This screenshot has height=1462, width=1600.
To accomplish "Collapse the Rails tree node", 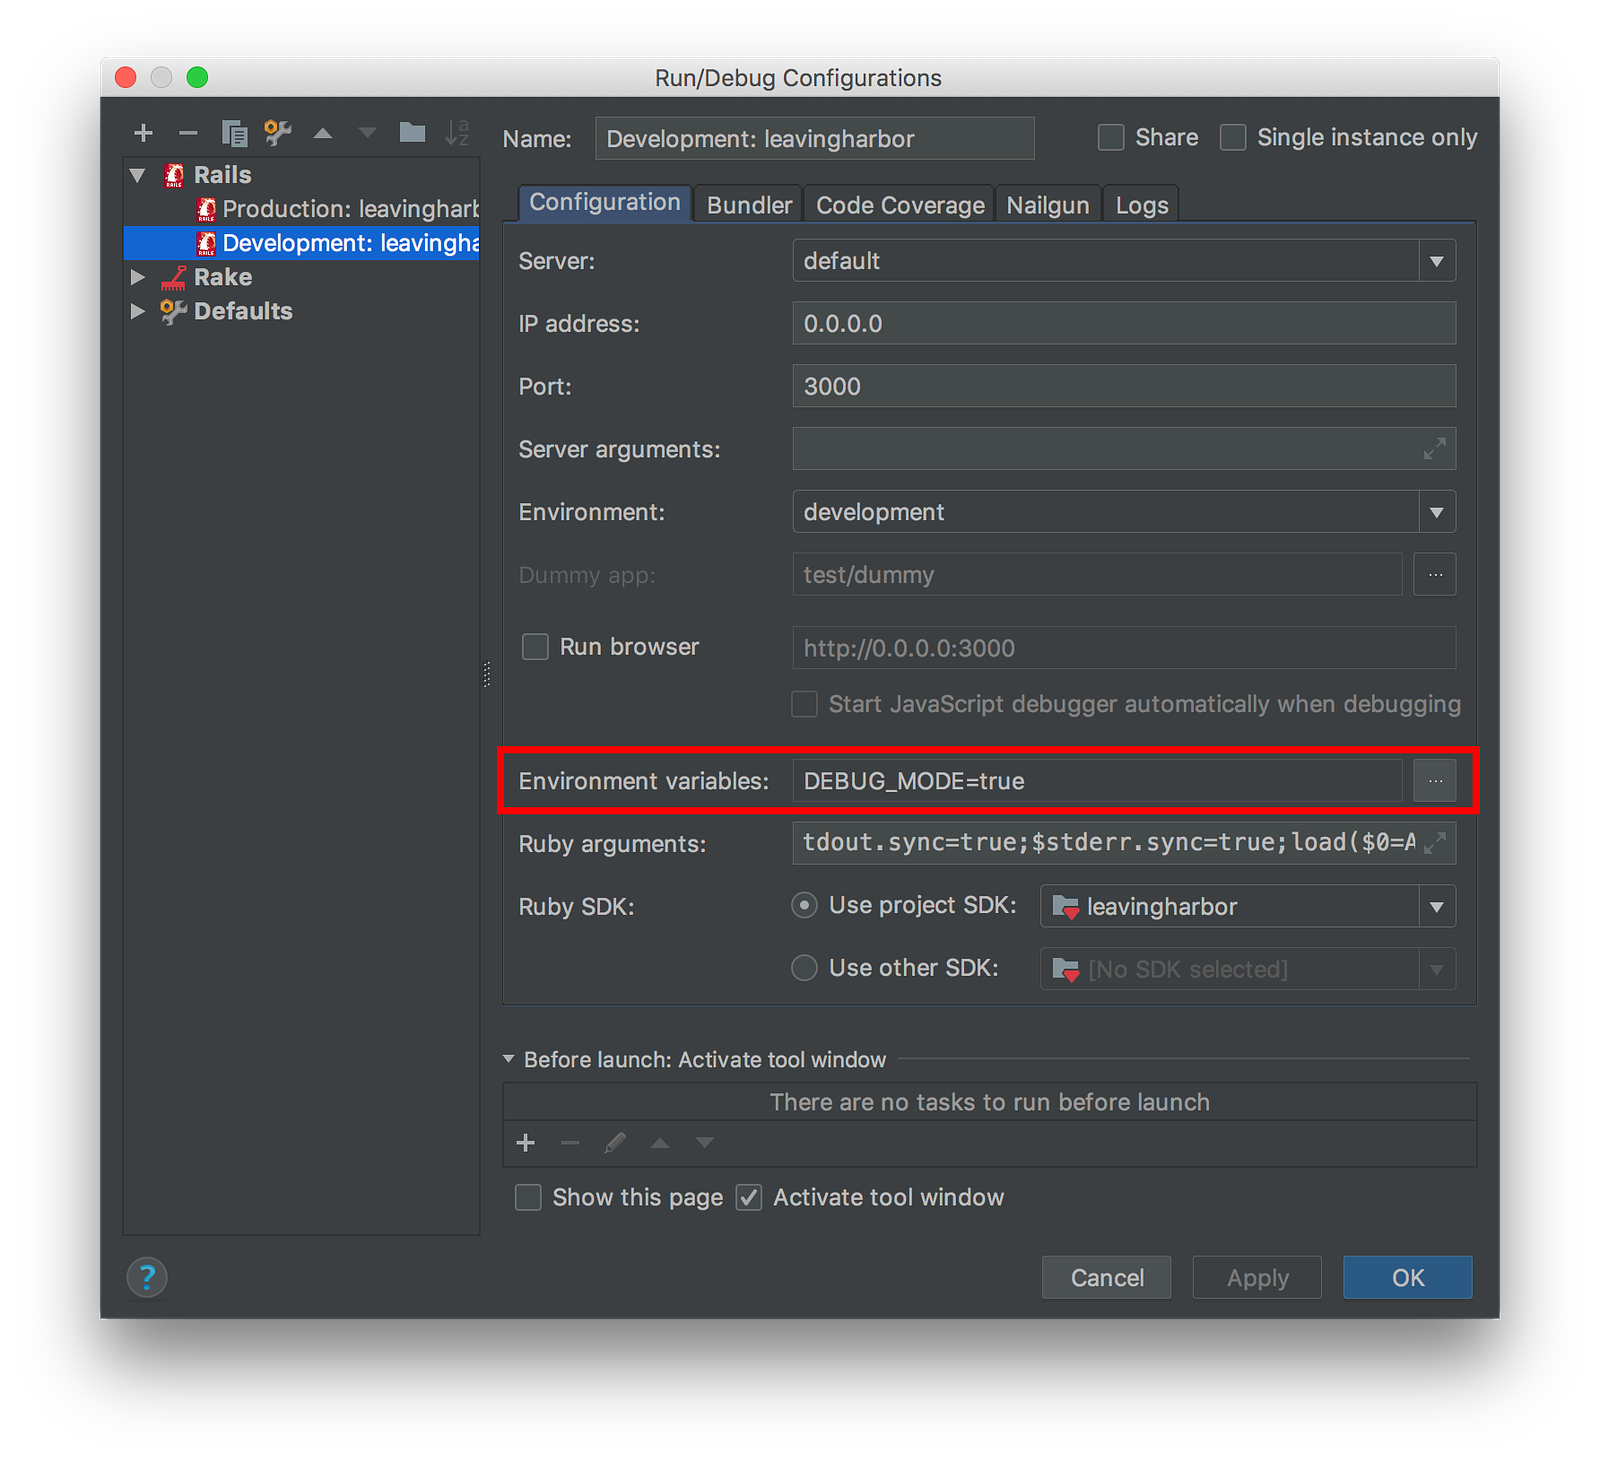I will (137, 174).
